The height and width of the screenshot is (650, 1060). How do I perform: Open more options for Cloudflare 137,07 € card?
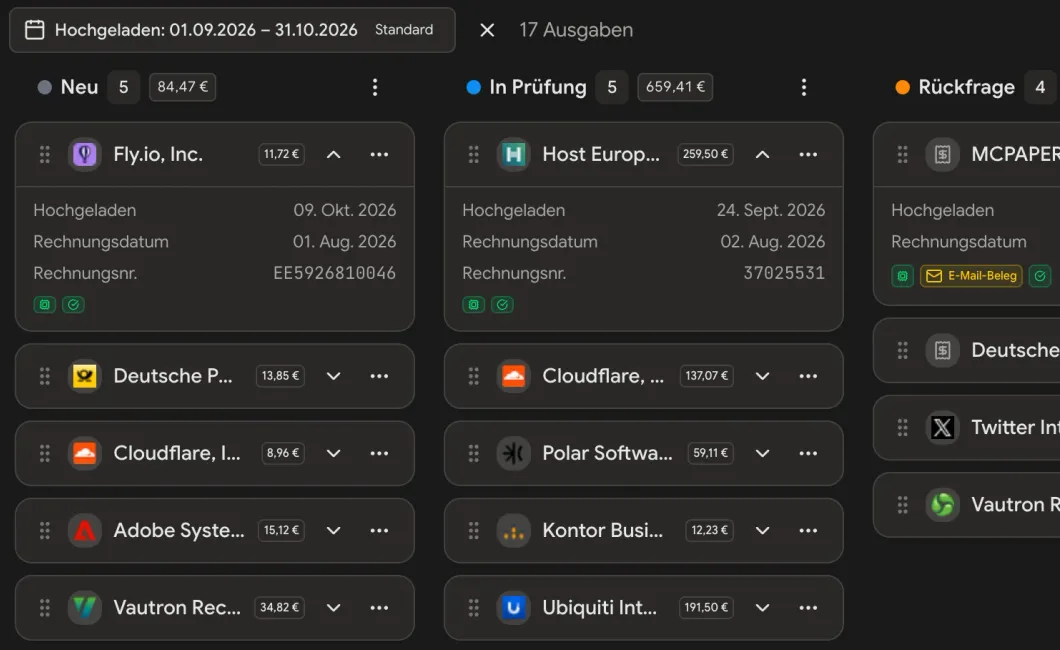tap(808, 376)
